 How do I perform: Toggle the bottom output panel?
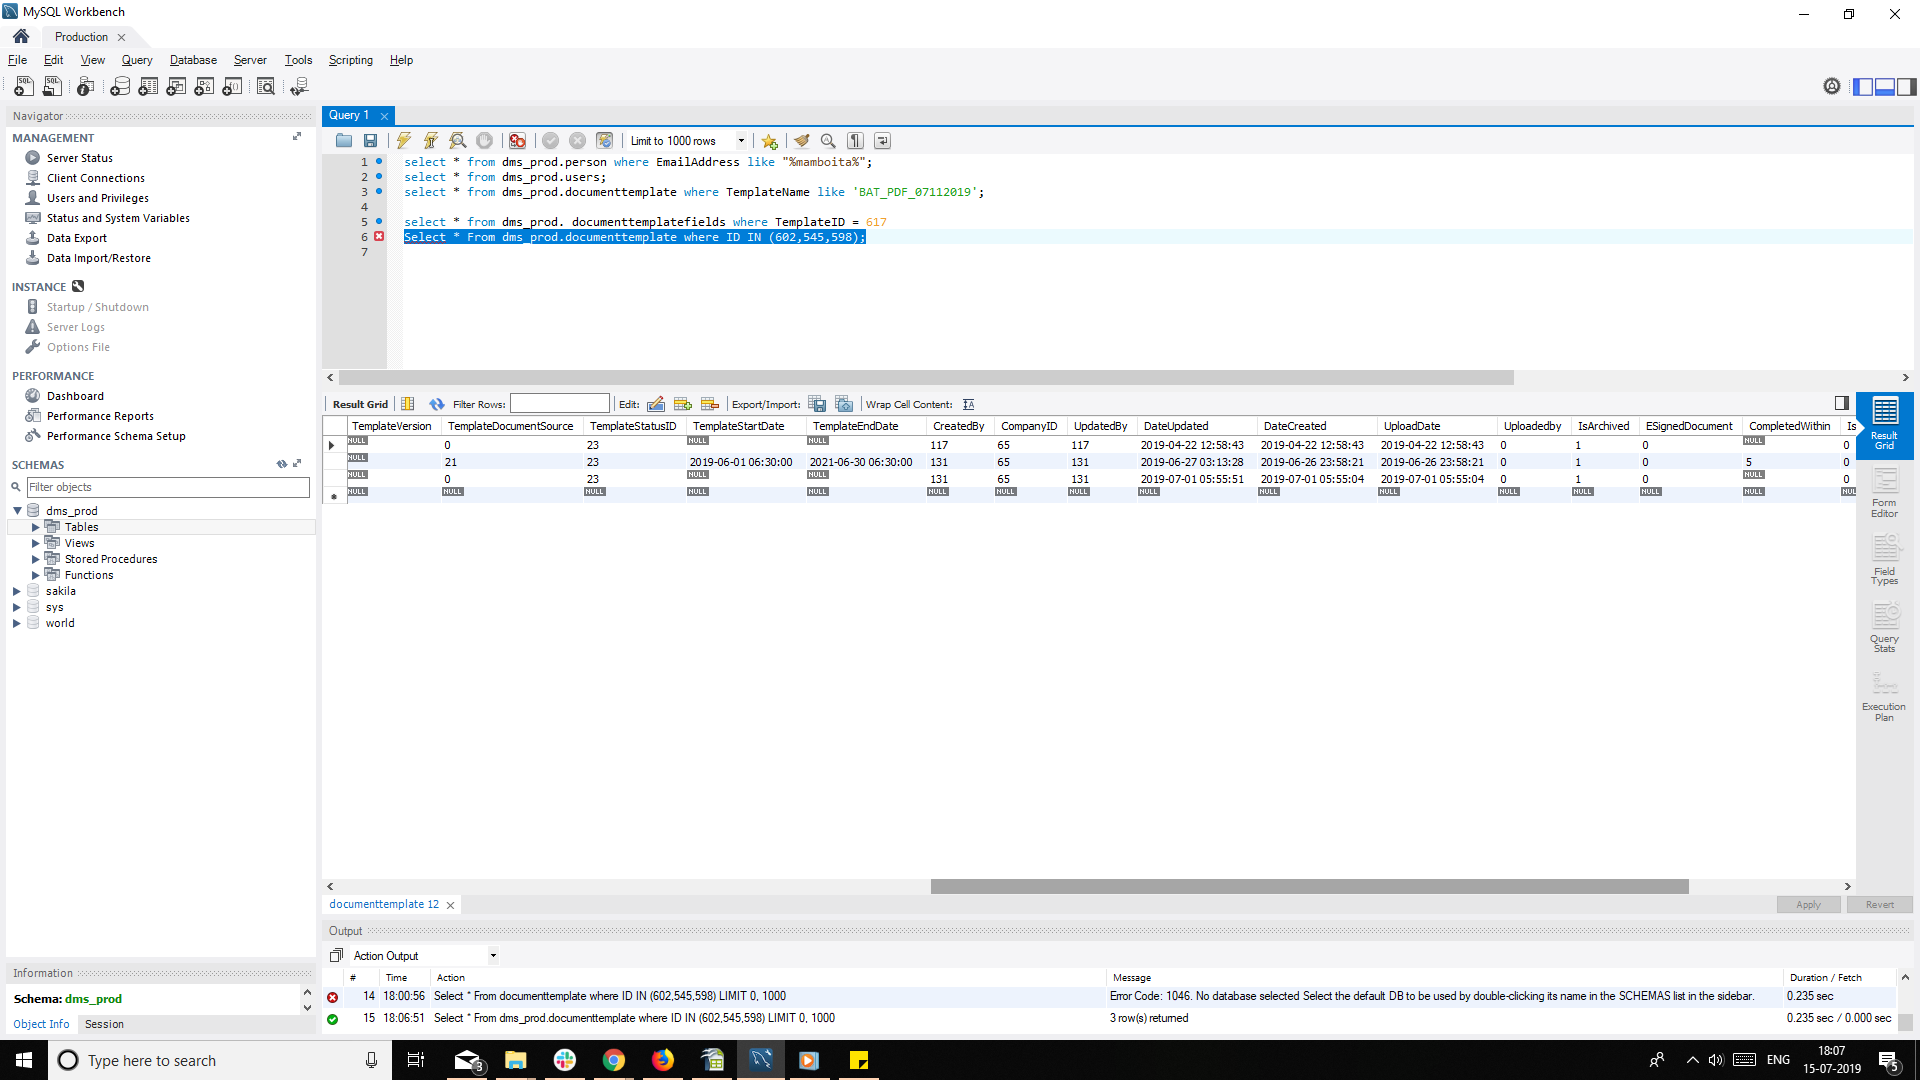point(1885,87)
